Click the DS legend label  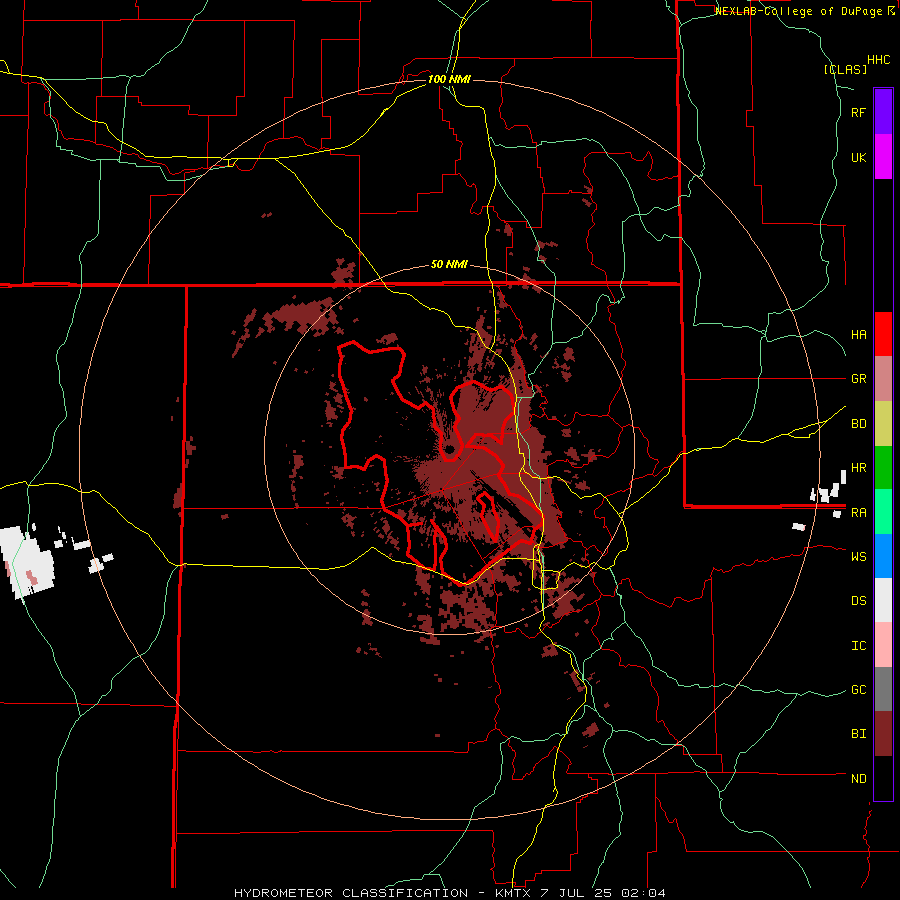pyautogui.click(x=858, y=601)
